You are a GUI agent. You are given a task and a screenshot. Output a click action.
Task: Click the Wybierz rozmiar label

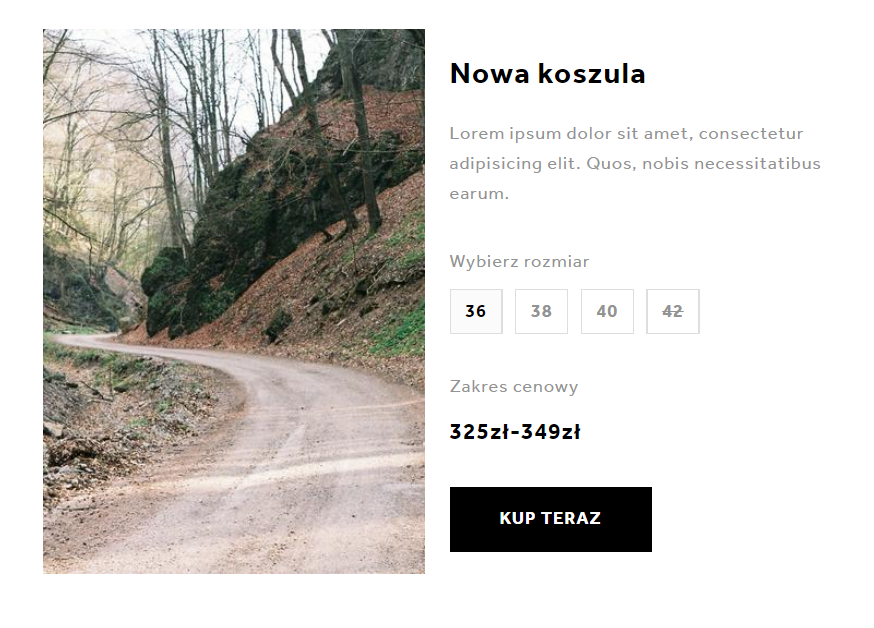point(519,262)
